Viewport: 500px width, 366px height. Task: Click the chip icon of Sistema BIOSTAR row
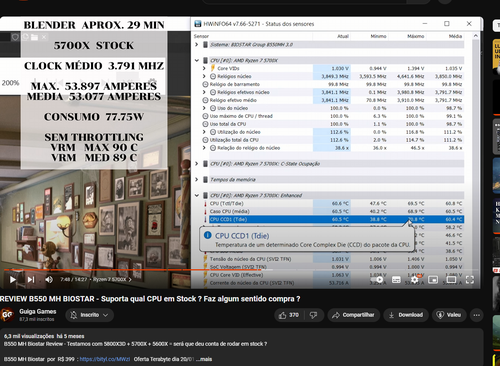(205, 44)
